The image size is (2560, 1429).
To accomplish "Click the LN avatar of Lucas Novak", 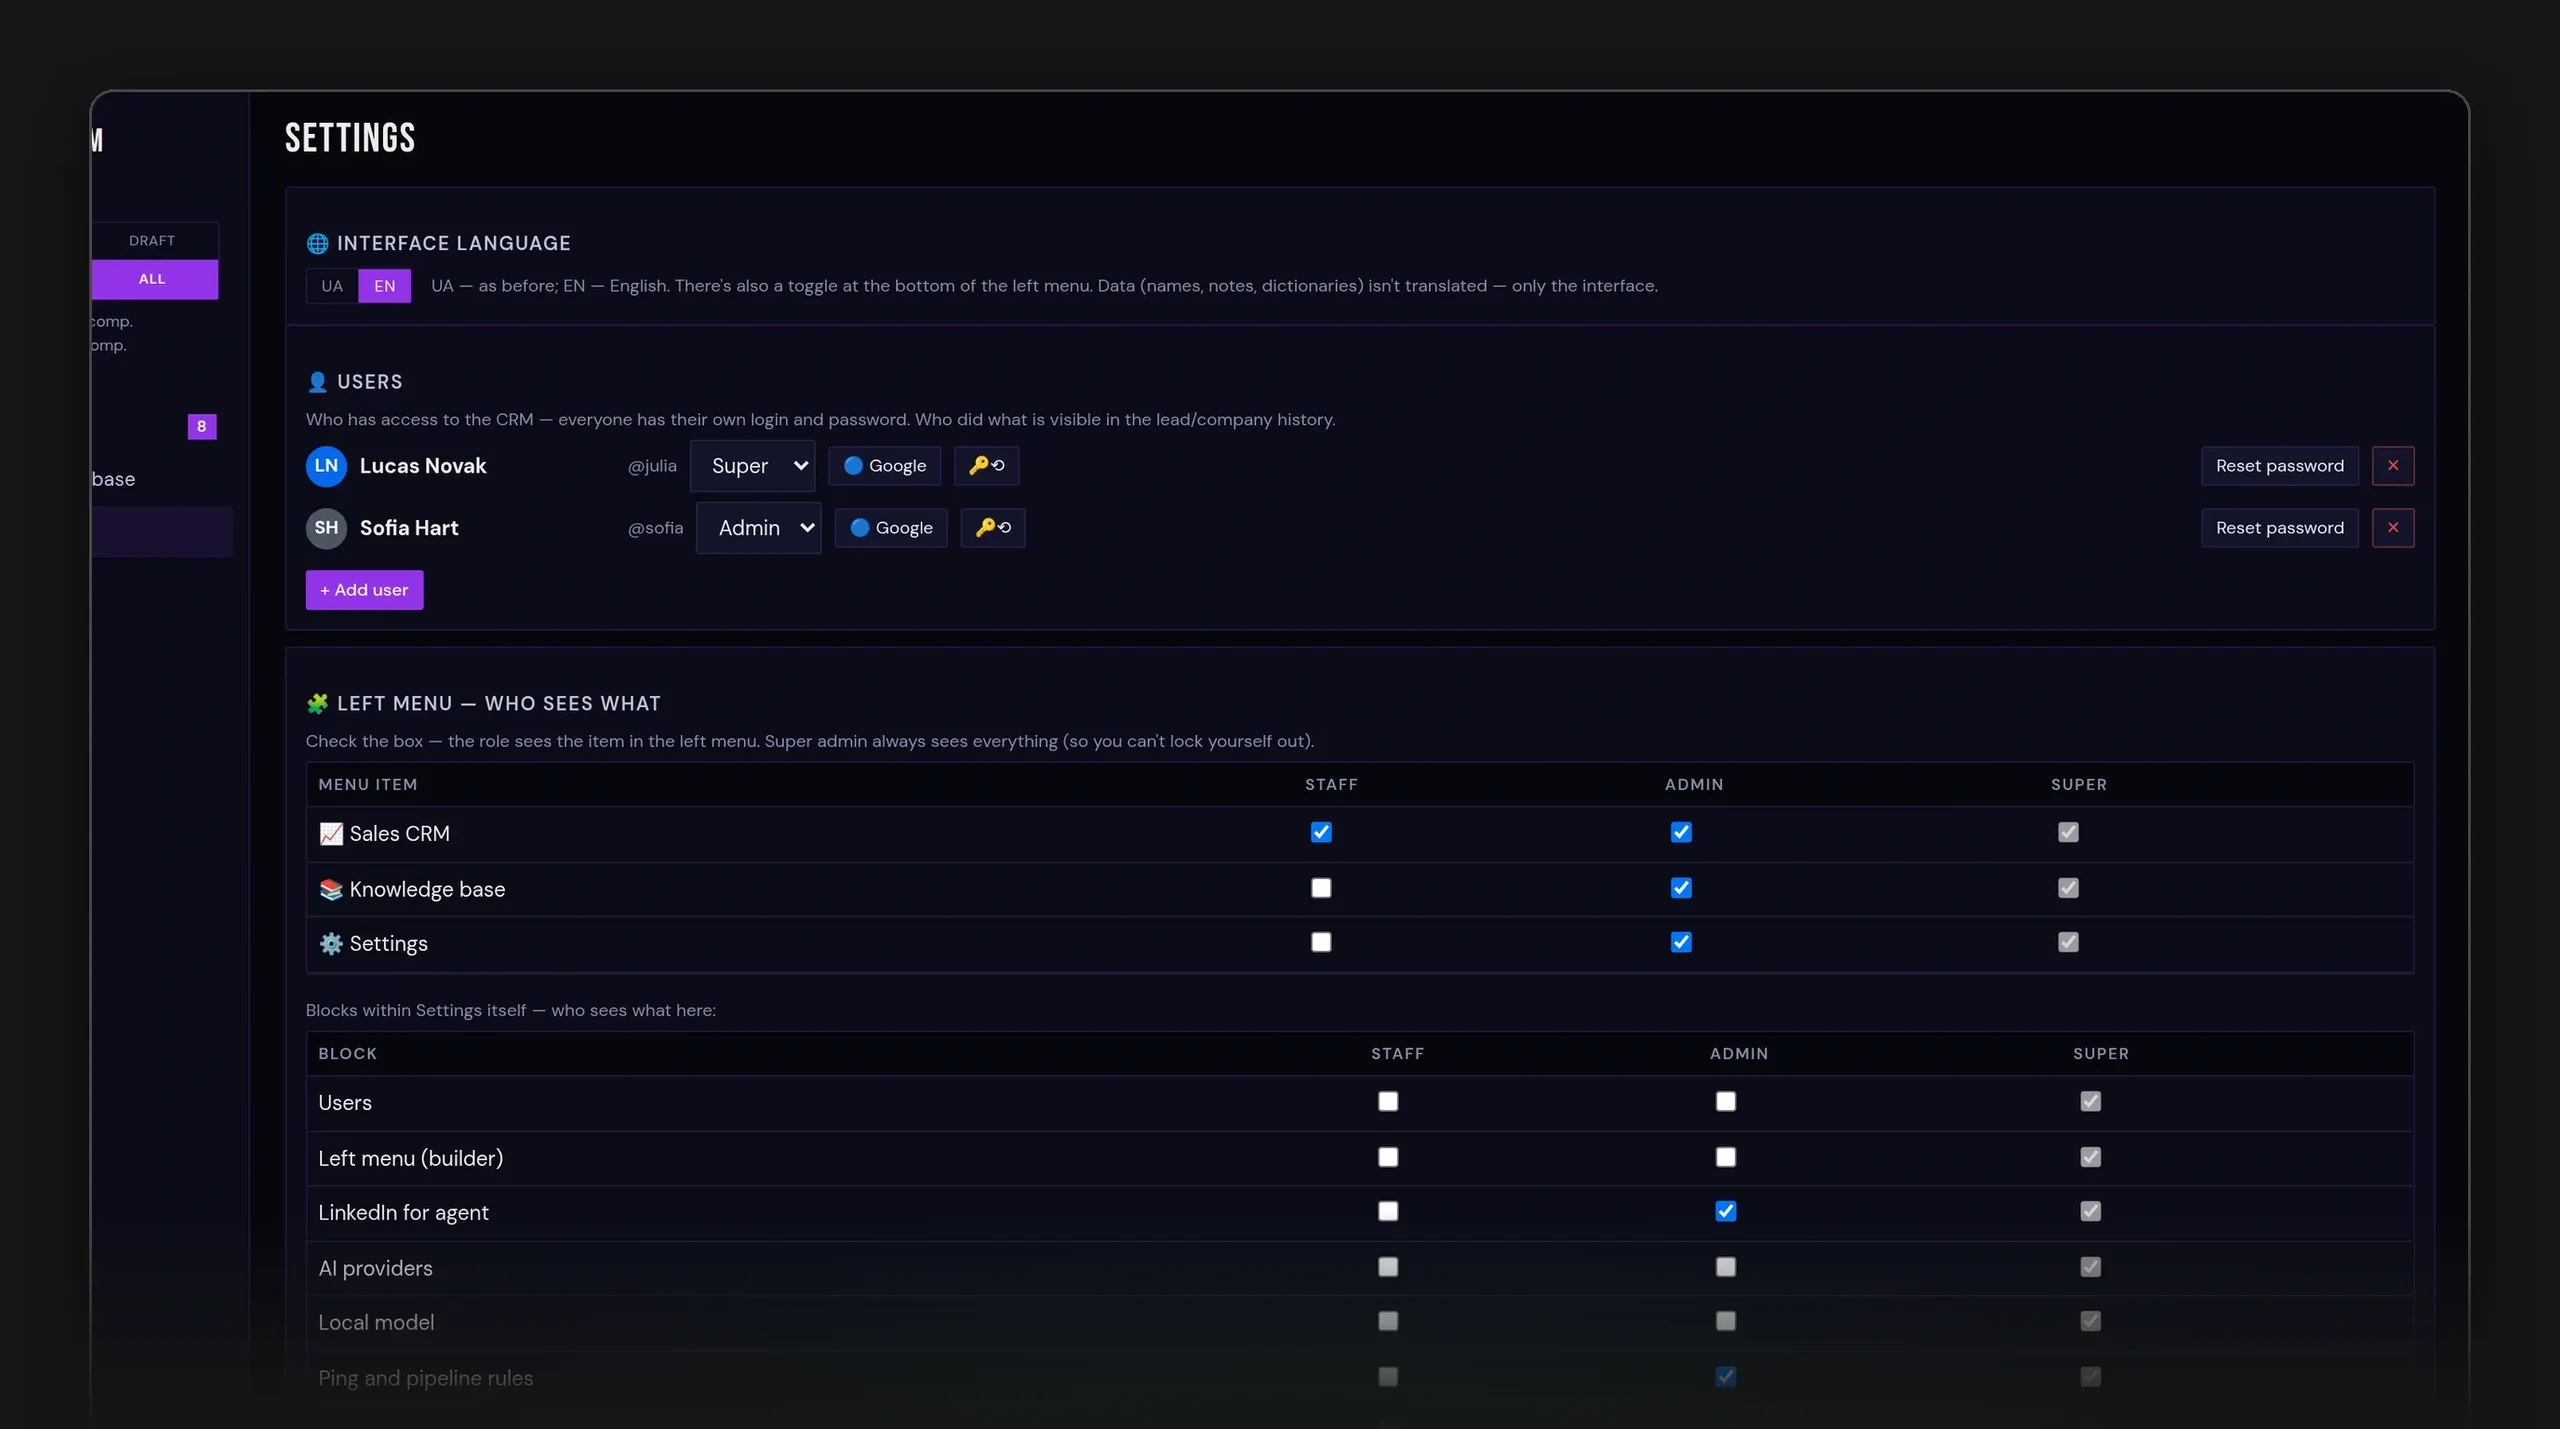I will click(x=326, y=465).
